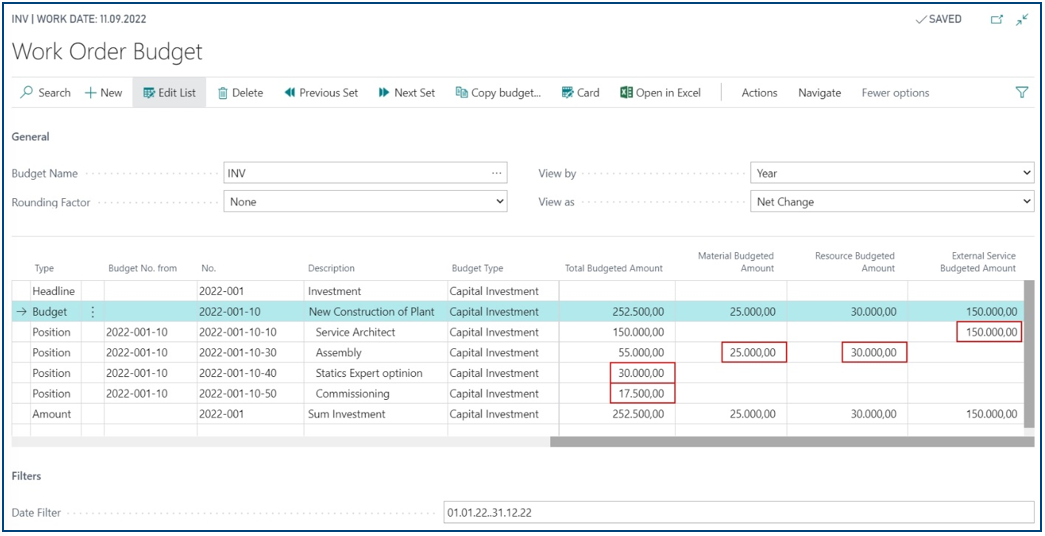Toggle the filter pane funnel icon
Viewport: 1045px width, 536px height.
[x=1022, y=93]
